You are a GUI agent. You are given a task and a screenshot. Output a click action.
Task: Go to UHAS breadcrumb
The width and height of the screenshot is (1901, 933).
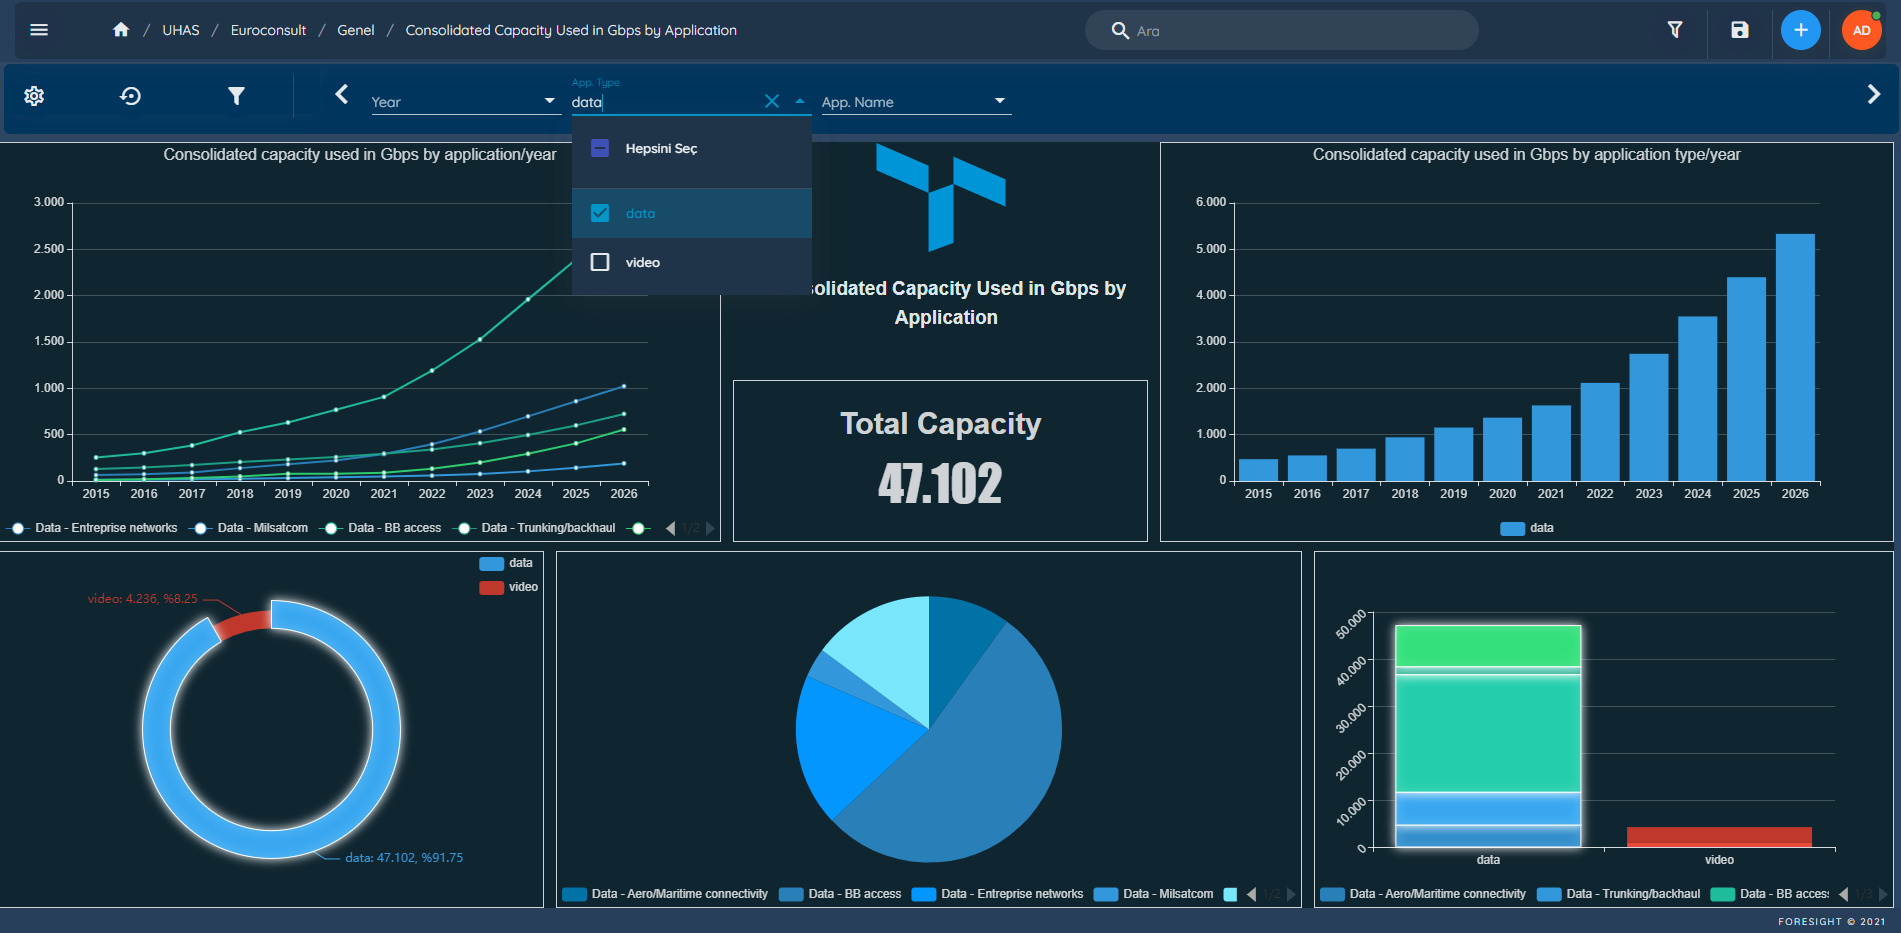click(181, 30)
